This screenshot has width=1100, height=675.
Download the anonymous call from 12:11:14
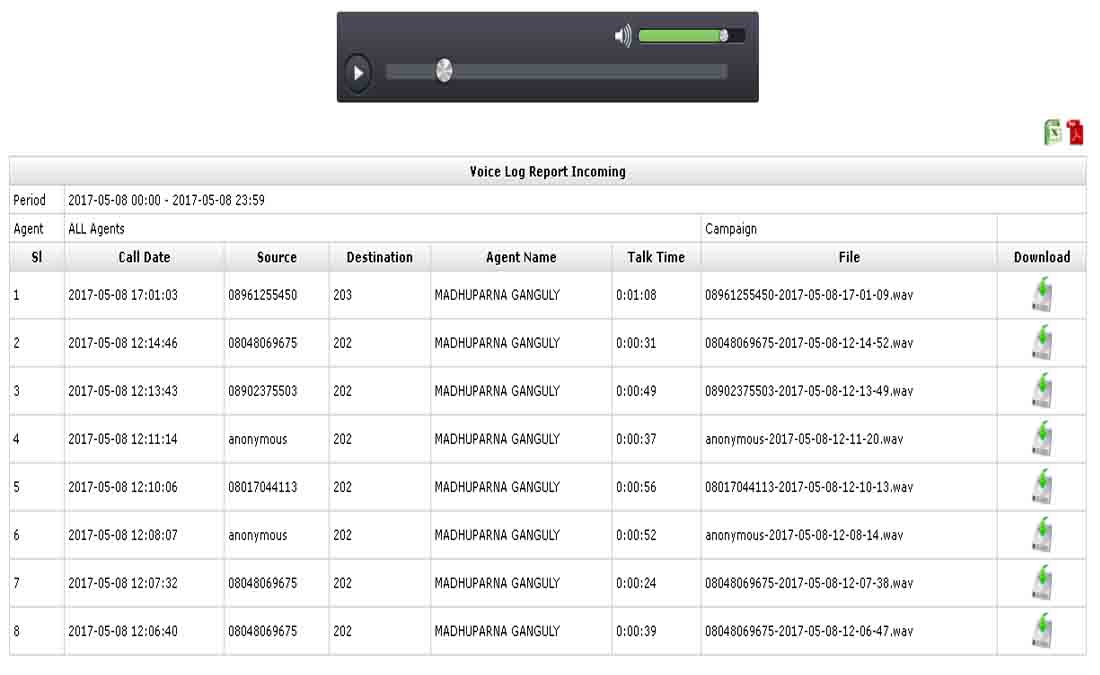1043,438
